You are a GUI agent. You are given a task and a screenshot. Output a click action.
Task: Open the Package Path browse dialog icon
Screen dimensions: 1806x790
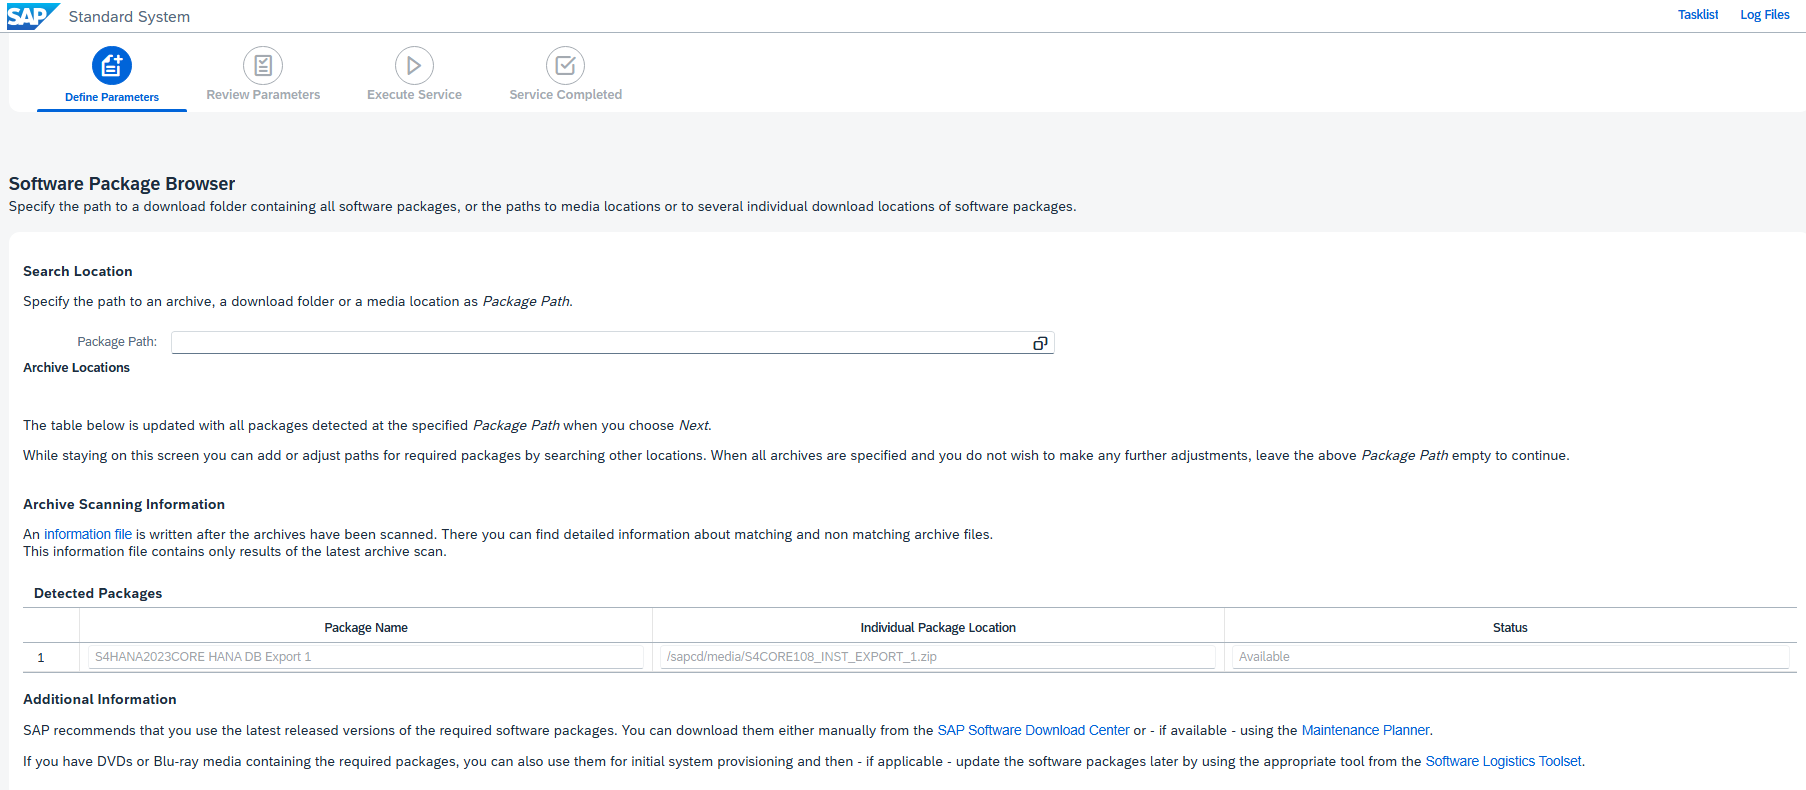pos(1040,343)
